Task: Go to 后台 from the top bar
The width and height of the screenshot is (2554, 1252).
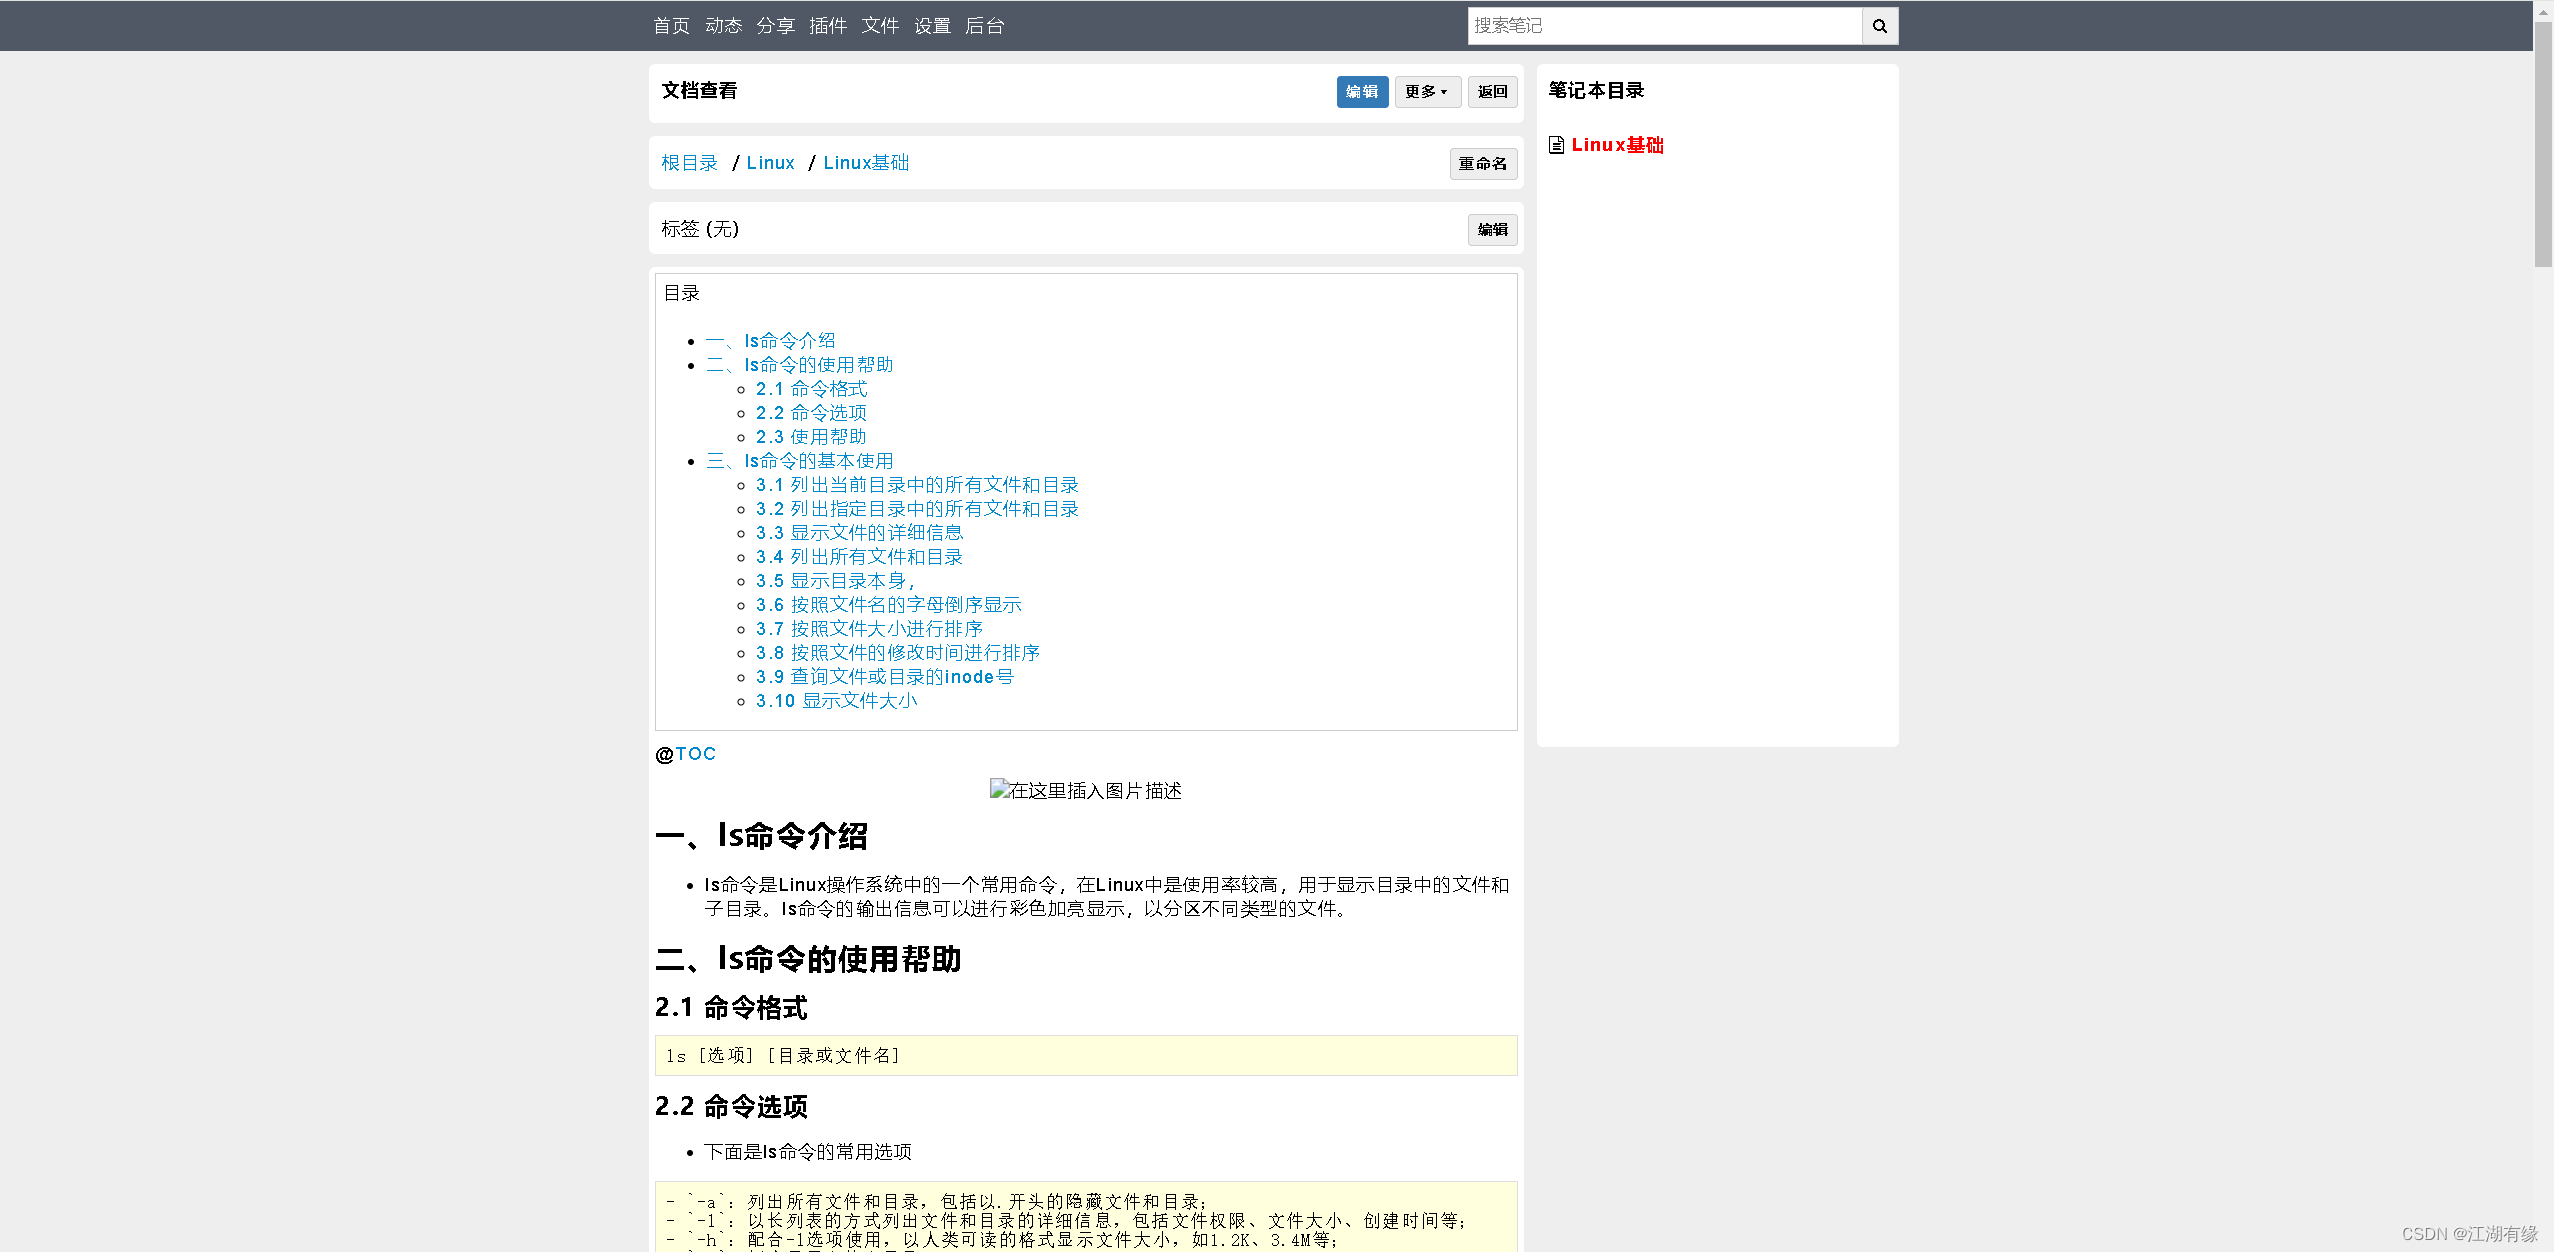Action: click(x=985, y=26)
